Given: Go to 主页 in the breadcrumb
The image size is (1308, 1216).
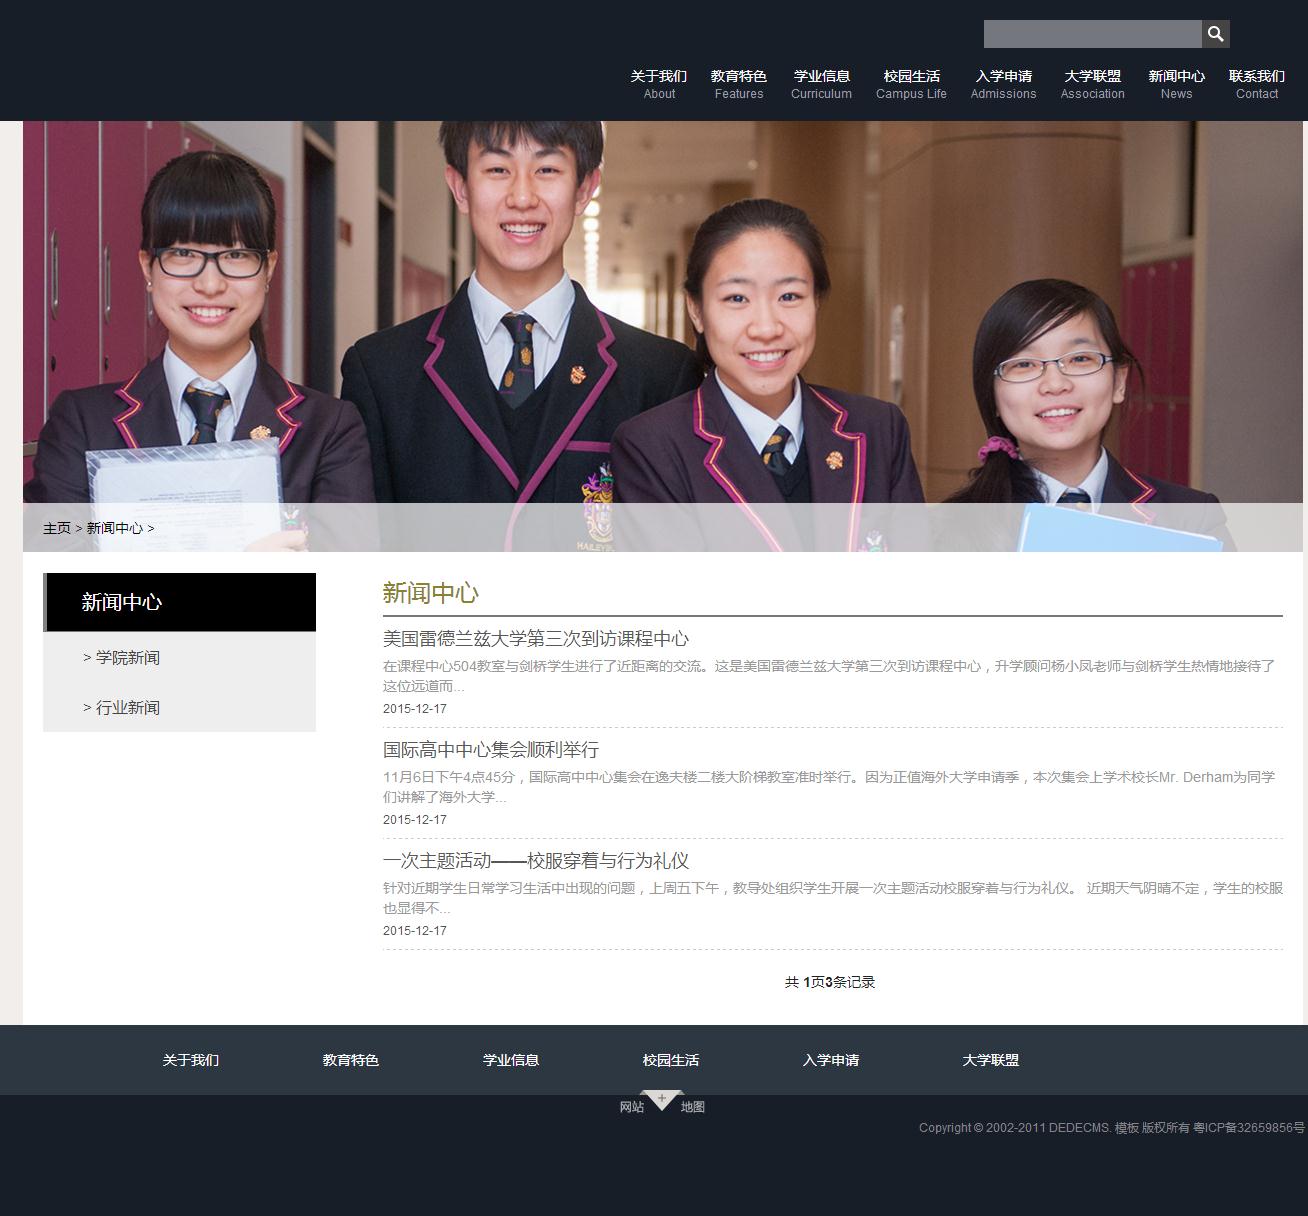Looking at the screenshot, I should click(57, 528).
